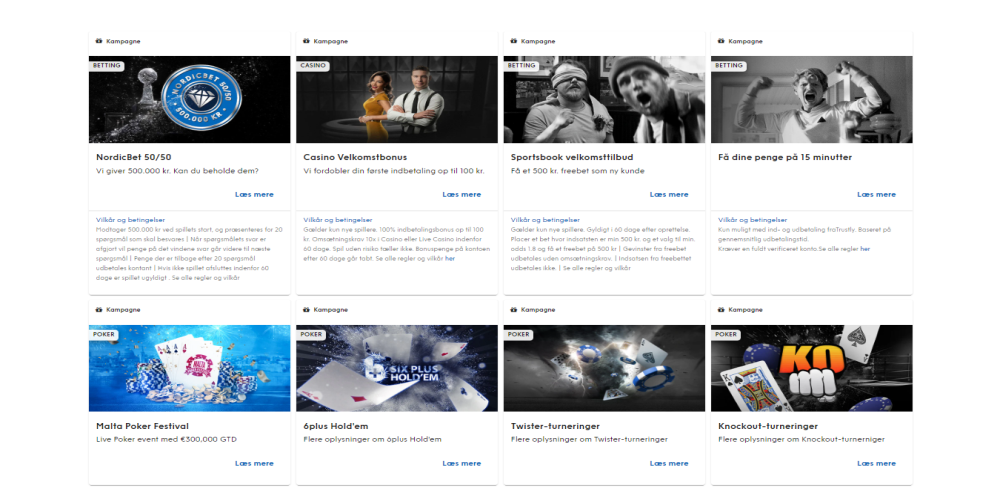Open Læs mere for Knockout-turneringer
This screenshot has height=500, width=1000.
coord(876,464)
